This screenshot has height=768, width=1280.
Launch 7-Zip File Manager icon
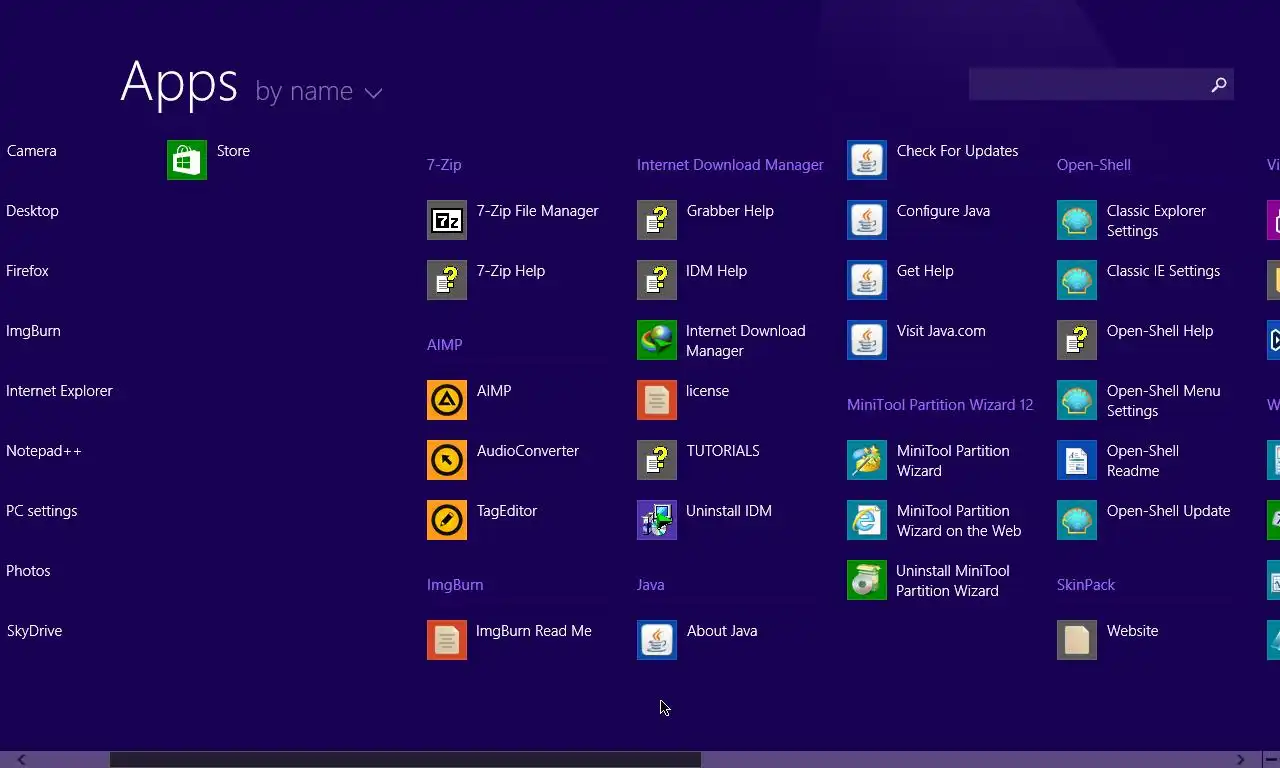(447, 220)
